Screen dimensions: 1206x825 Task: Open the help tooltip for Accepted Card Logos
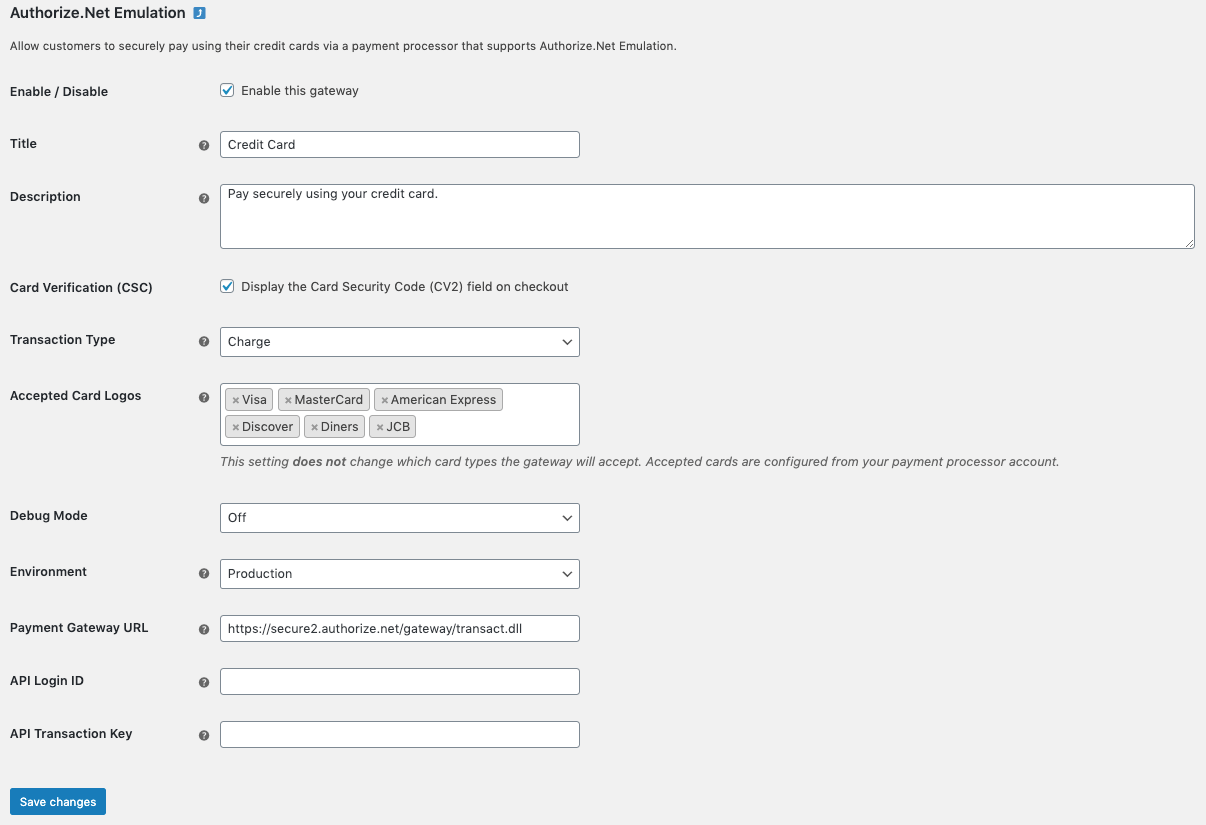click(x=204, y=397)
